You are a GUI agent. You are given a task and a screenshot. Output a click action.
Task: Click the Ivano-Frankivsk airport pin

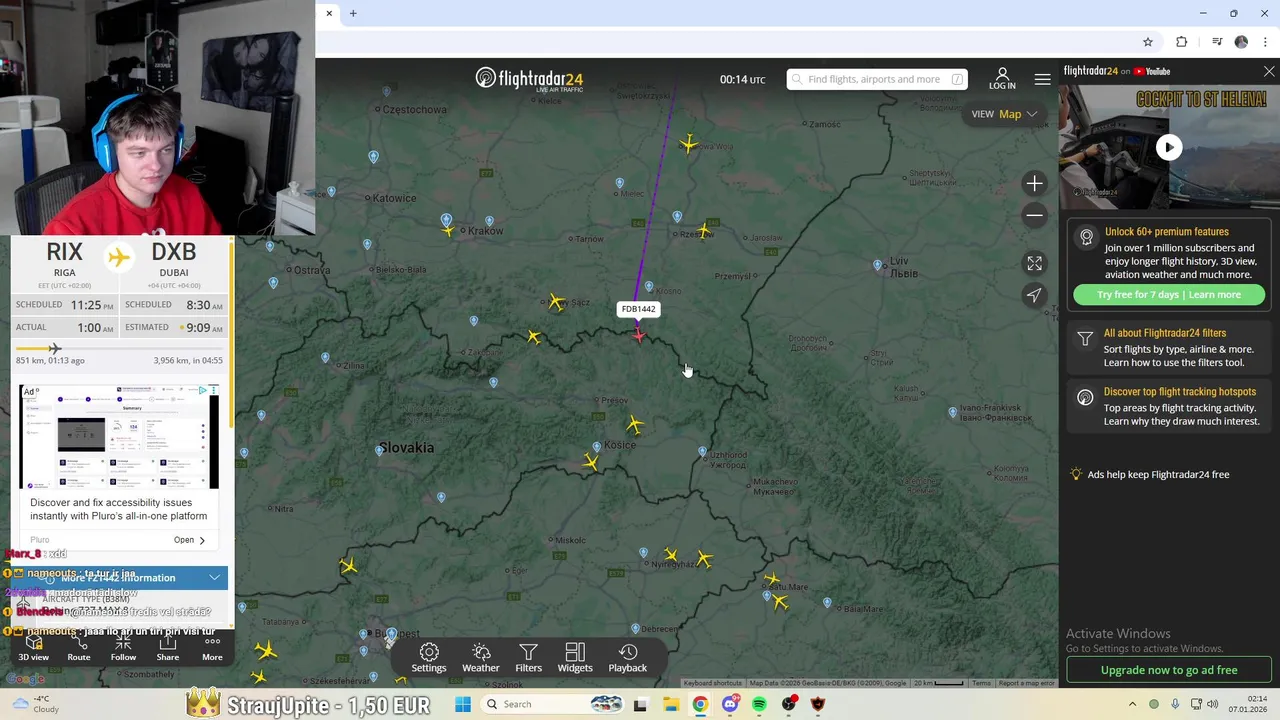pos(952,412)
